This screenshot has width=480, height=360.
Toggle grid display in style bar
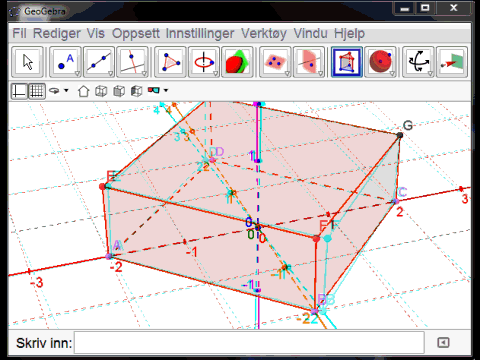coord(37,91)
